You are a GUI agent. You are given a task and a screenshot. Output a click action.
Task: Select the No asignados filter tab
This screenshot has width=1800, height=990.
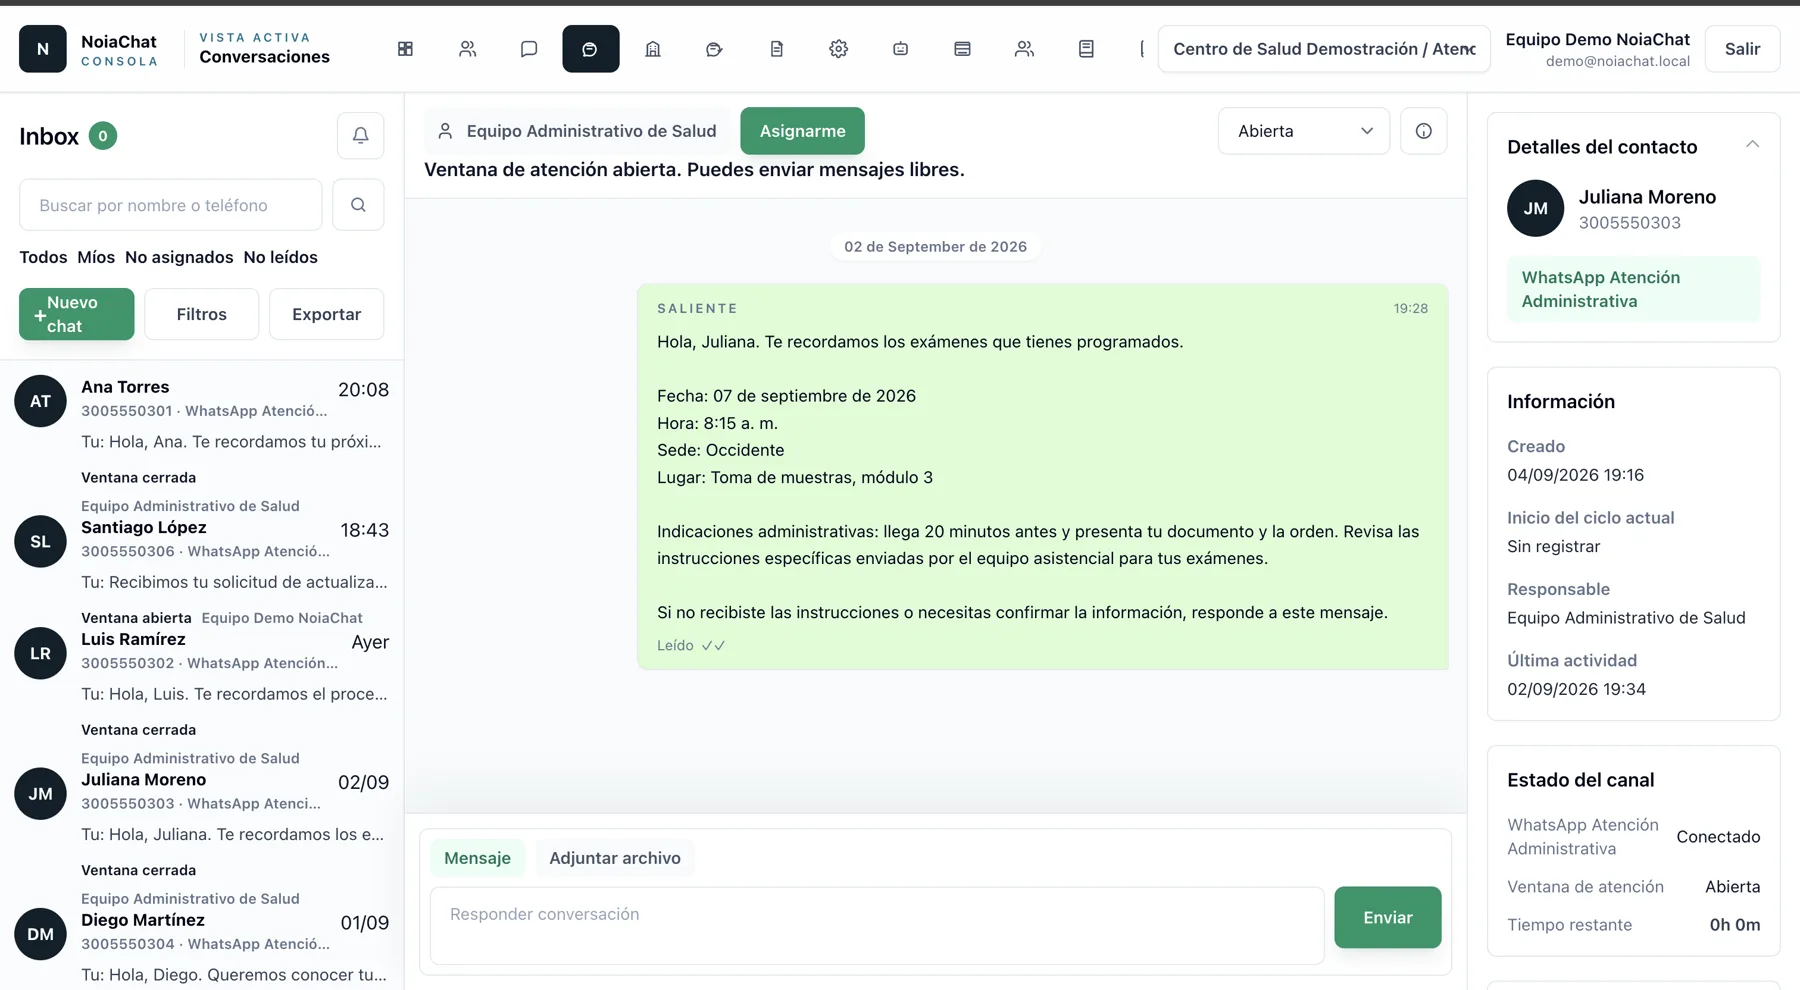(179, 257)
